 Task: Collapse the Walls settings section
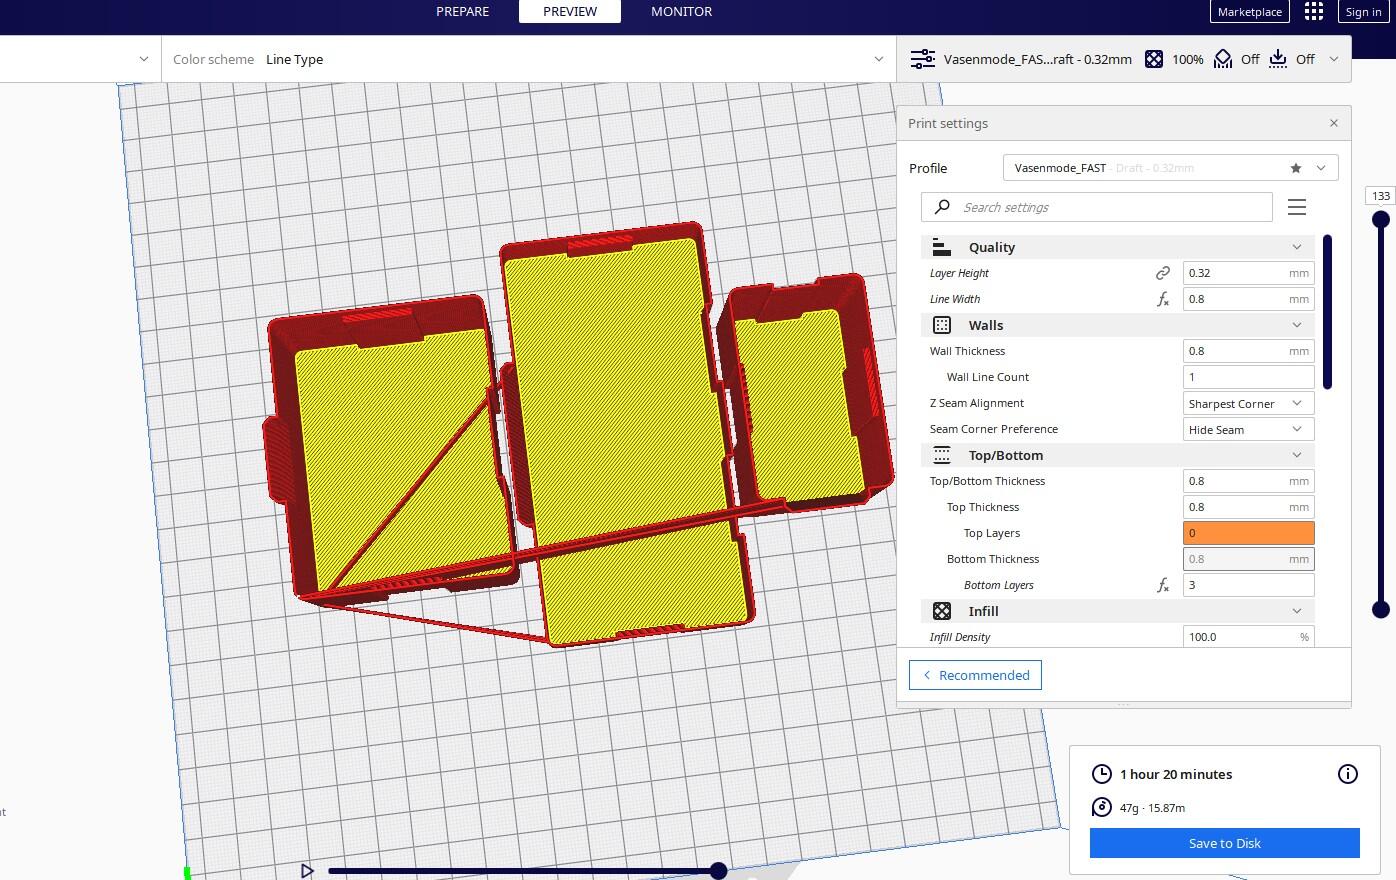point(1297,325)
